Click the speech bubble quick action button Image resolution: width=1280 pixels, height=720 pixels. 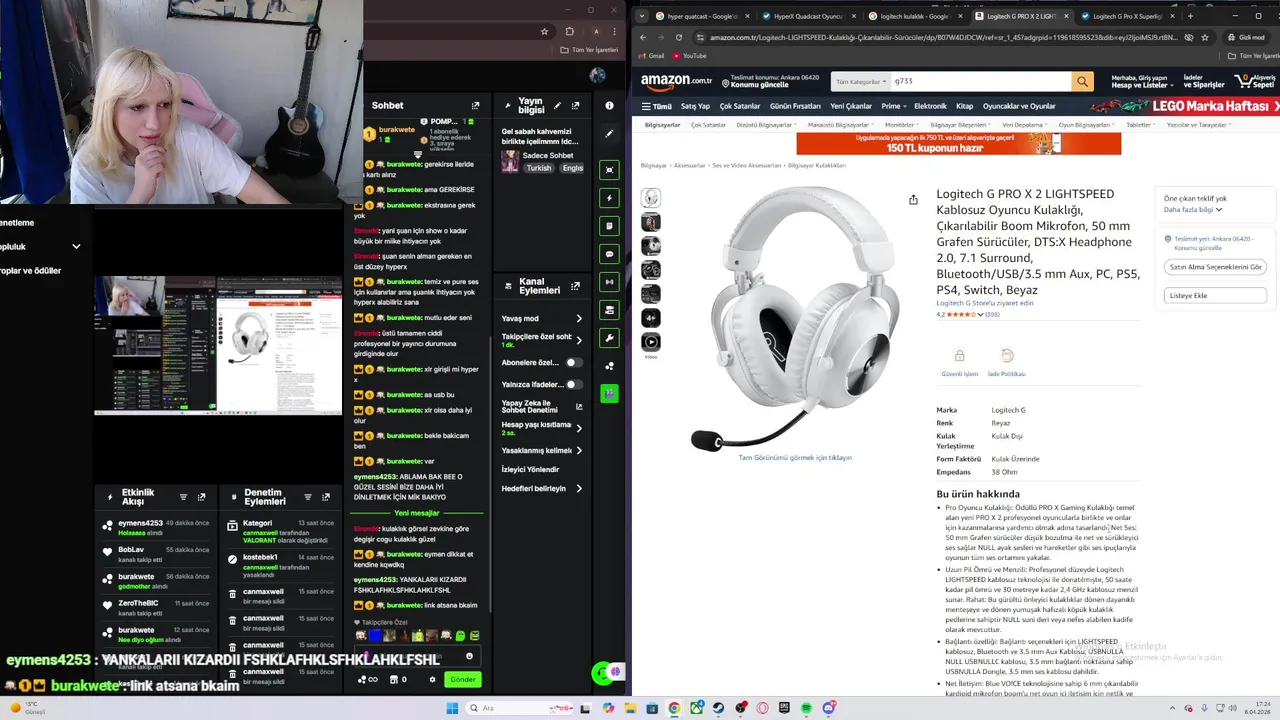609,254
